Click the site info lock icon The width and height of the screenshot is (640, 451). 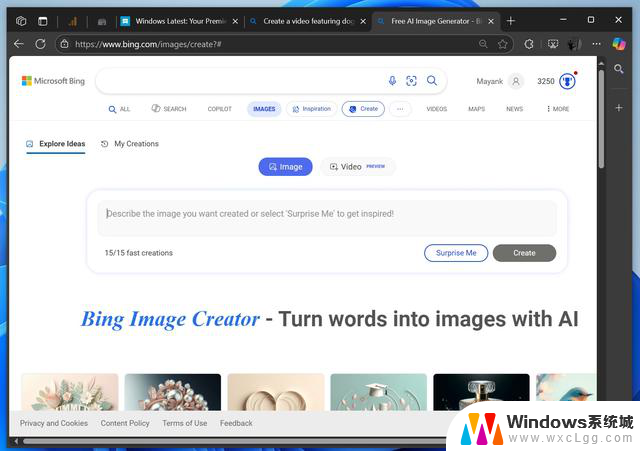tap(64, 44)
